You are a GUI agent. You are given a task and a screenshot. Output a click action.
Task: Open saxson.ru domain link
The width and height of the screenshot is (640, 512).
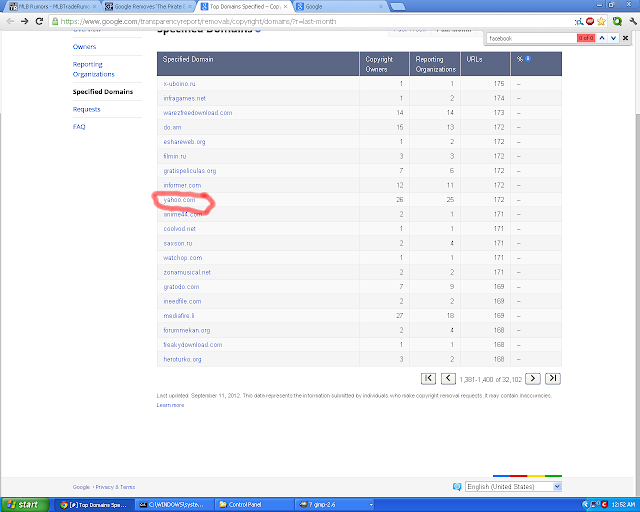[178, 243]
